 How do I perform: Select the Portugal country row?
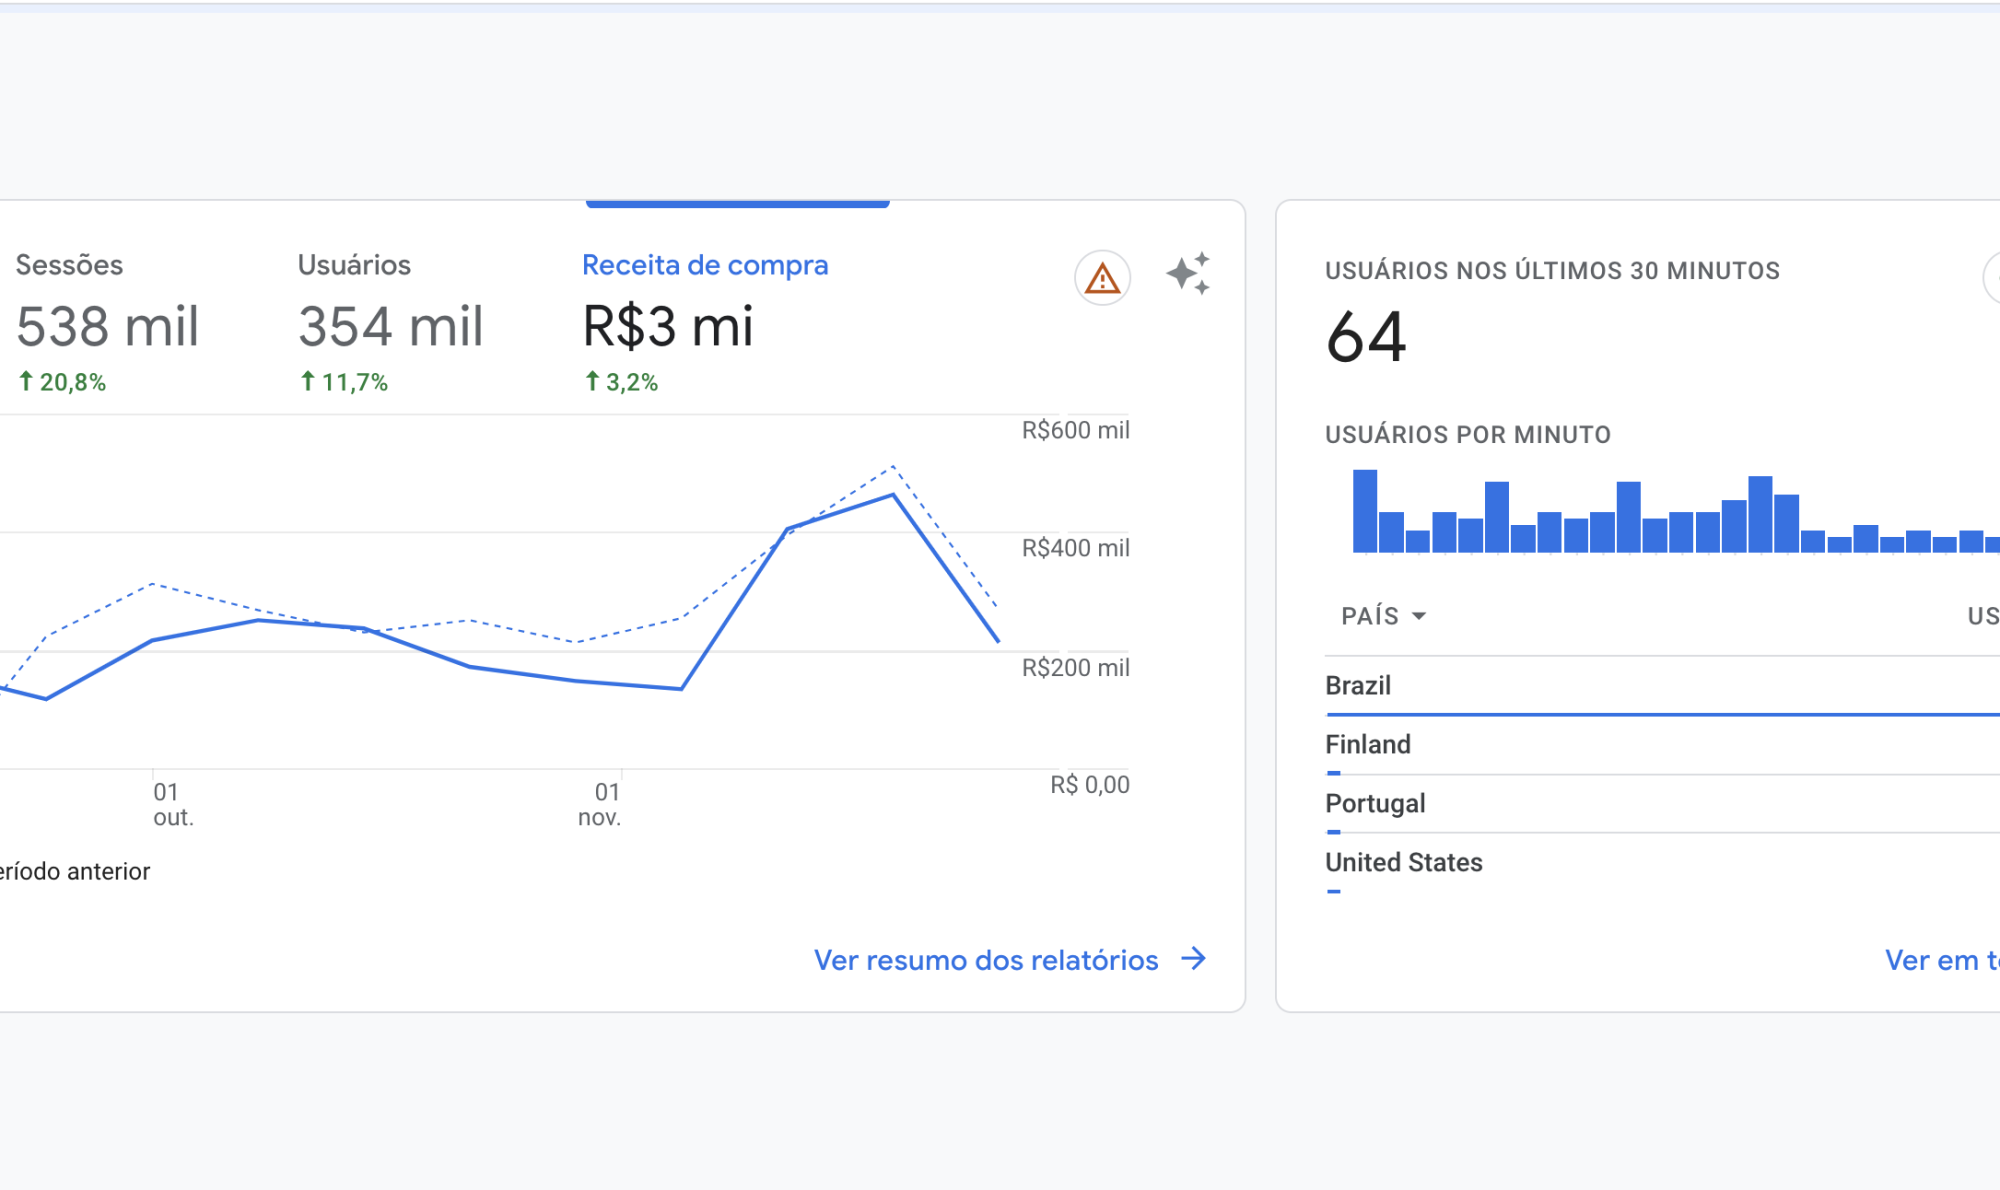click(1662, 805)
